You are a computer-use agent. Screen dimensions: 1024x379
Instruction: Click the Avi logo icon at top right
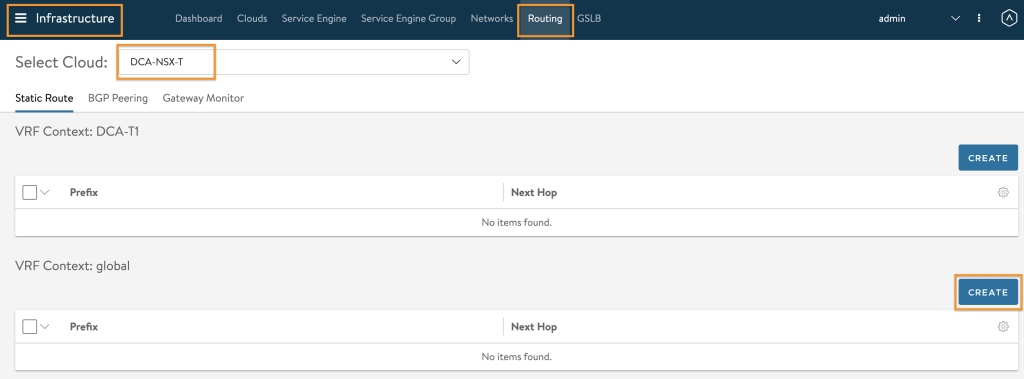pyautogui.click(x=1008, y=18)
